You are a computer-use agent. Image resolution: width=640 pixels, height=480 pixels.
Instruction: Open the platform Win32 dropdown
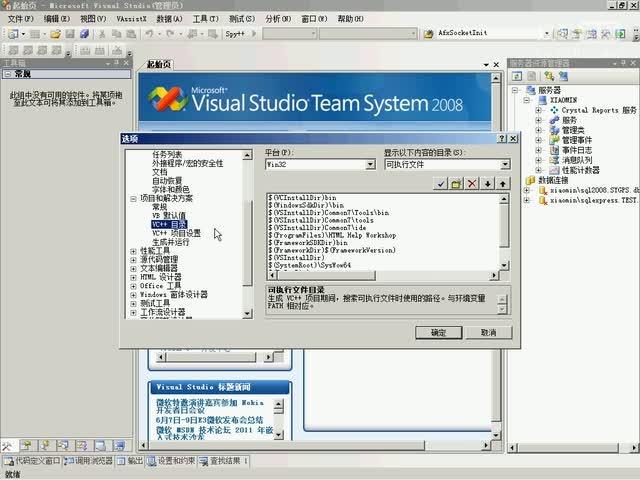pos(370,164)
